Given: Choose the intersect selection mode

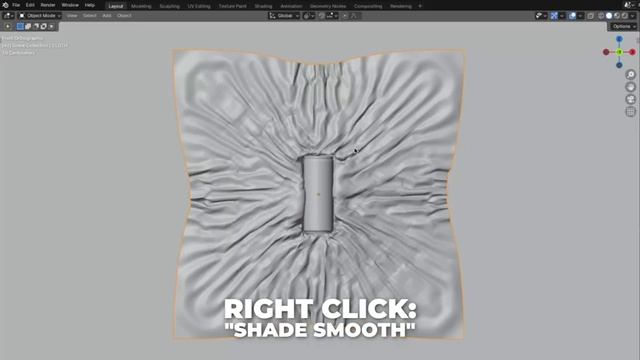Looking at the screenshot, I should (x=51, y=26).
